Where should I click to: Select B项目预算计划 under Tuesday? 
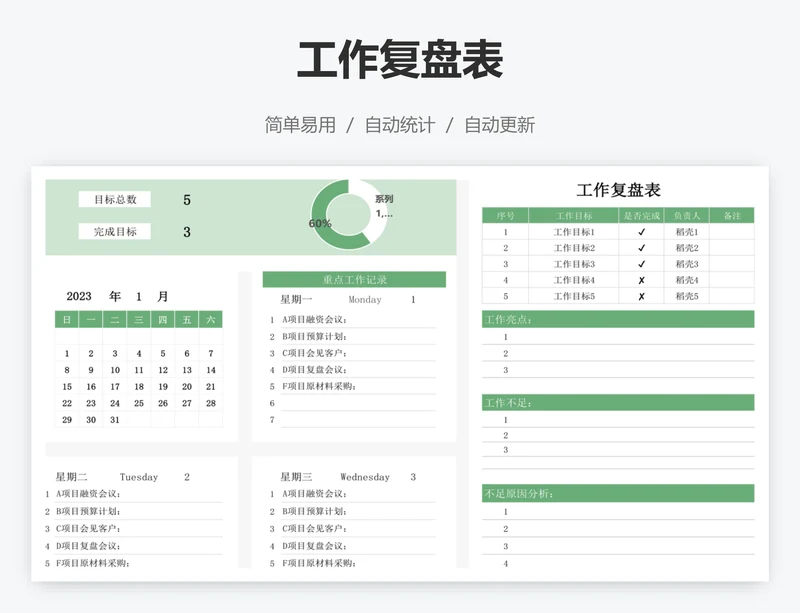(88, 511)
